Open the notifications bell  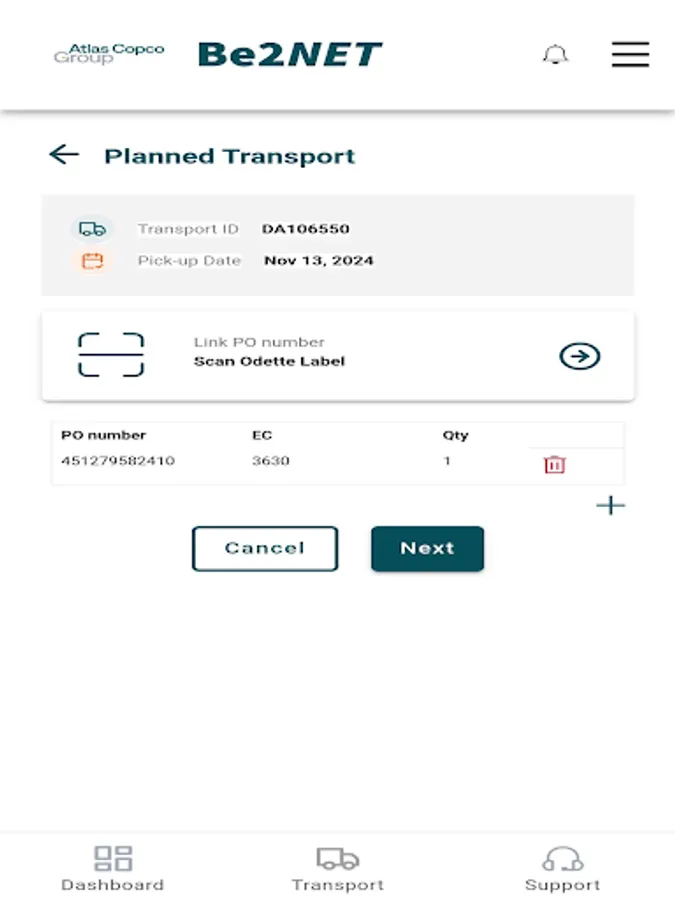556,55
